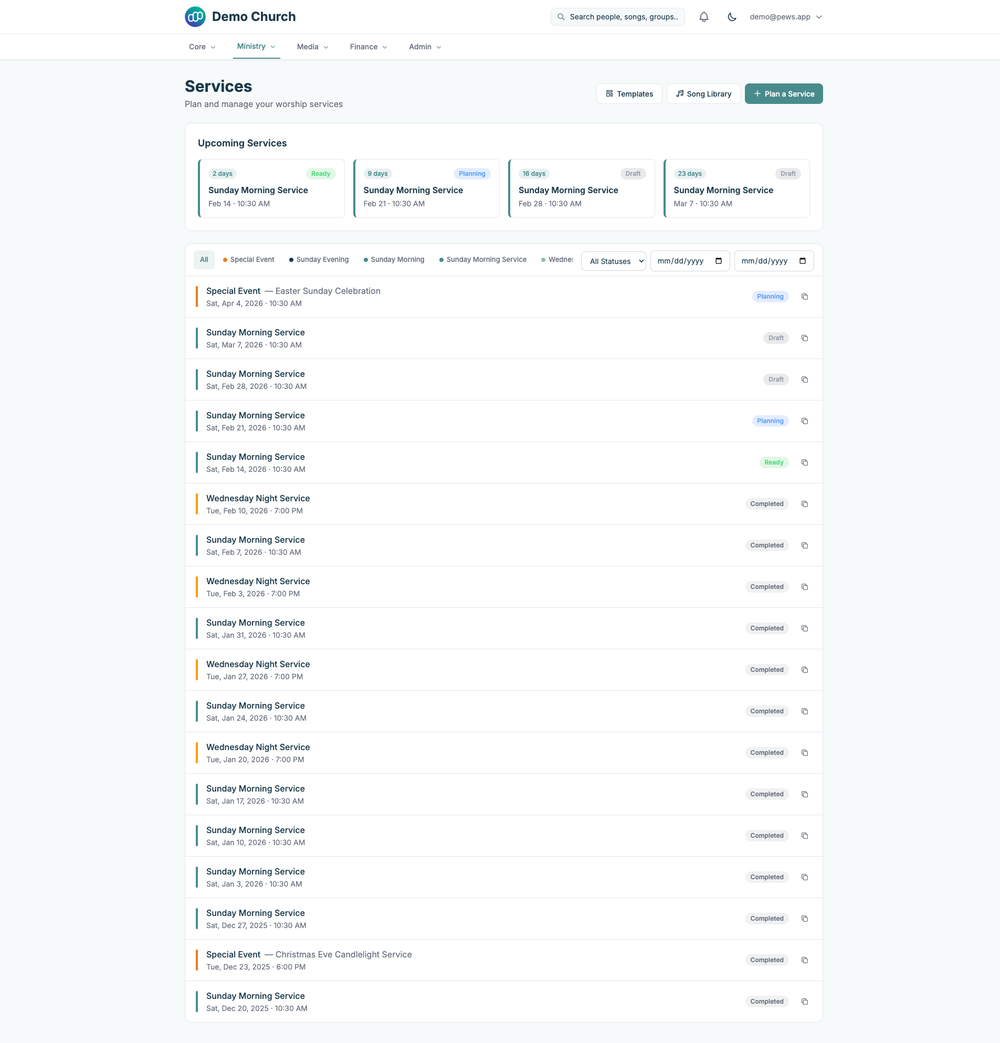Duplicate the Jan 27 Wednesday Night Service
Screen dimensions: 1000x1043
[x=804, y=670]
